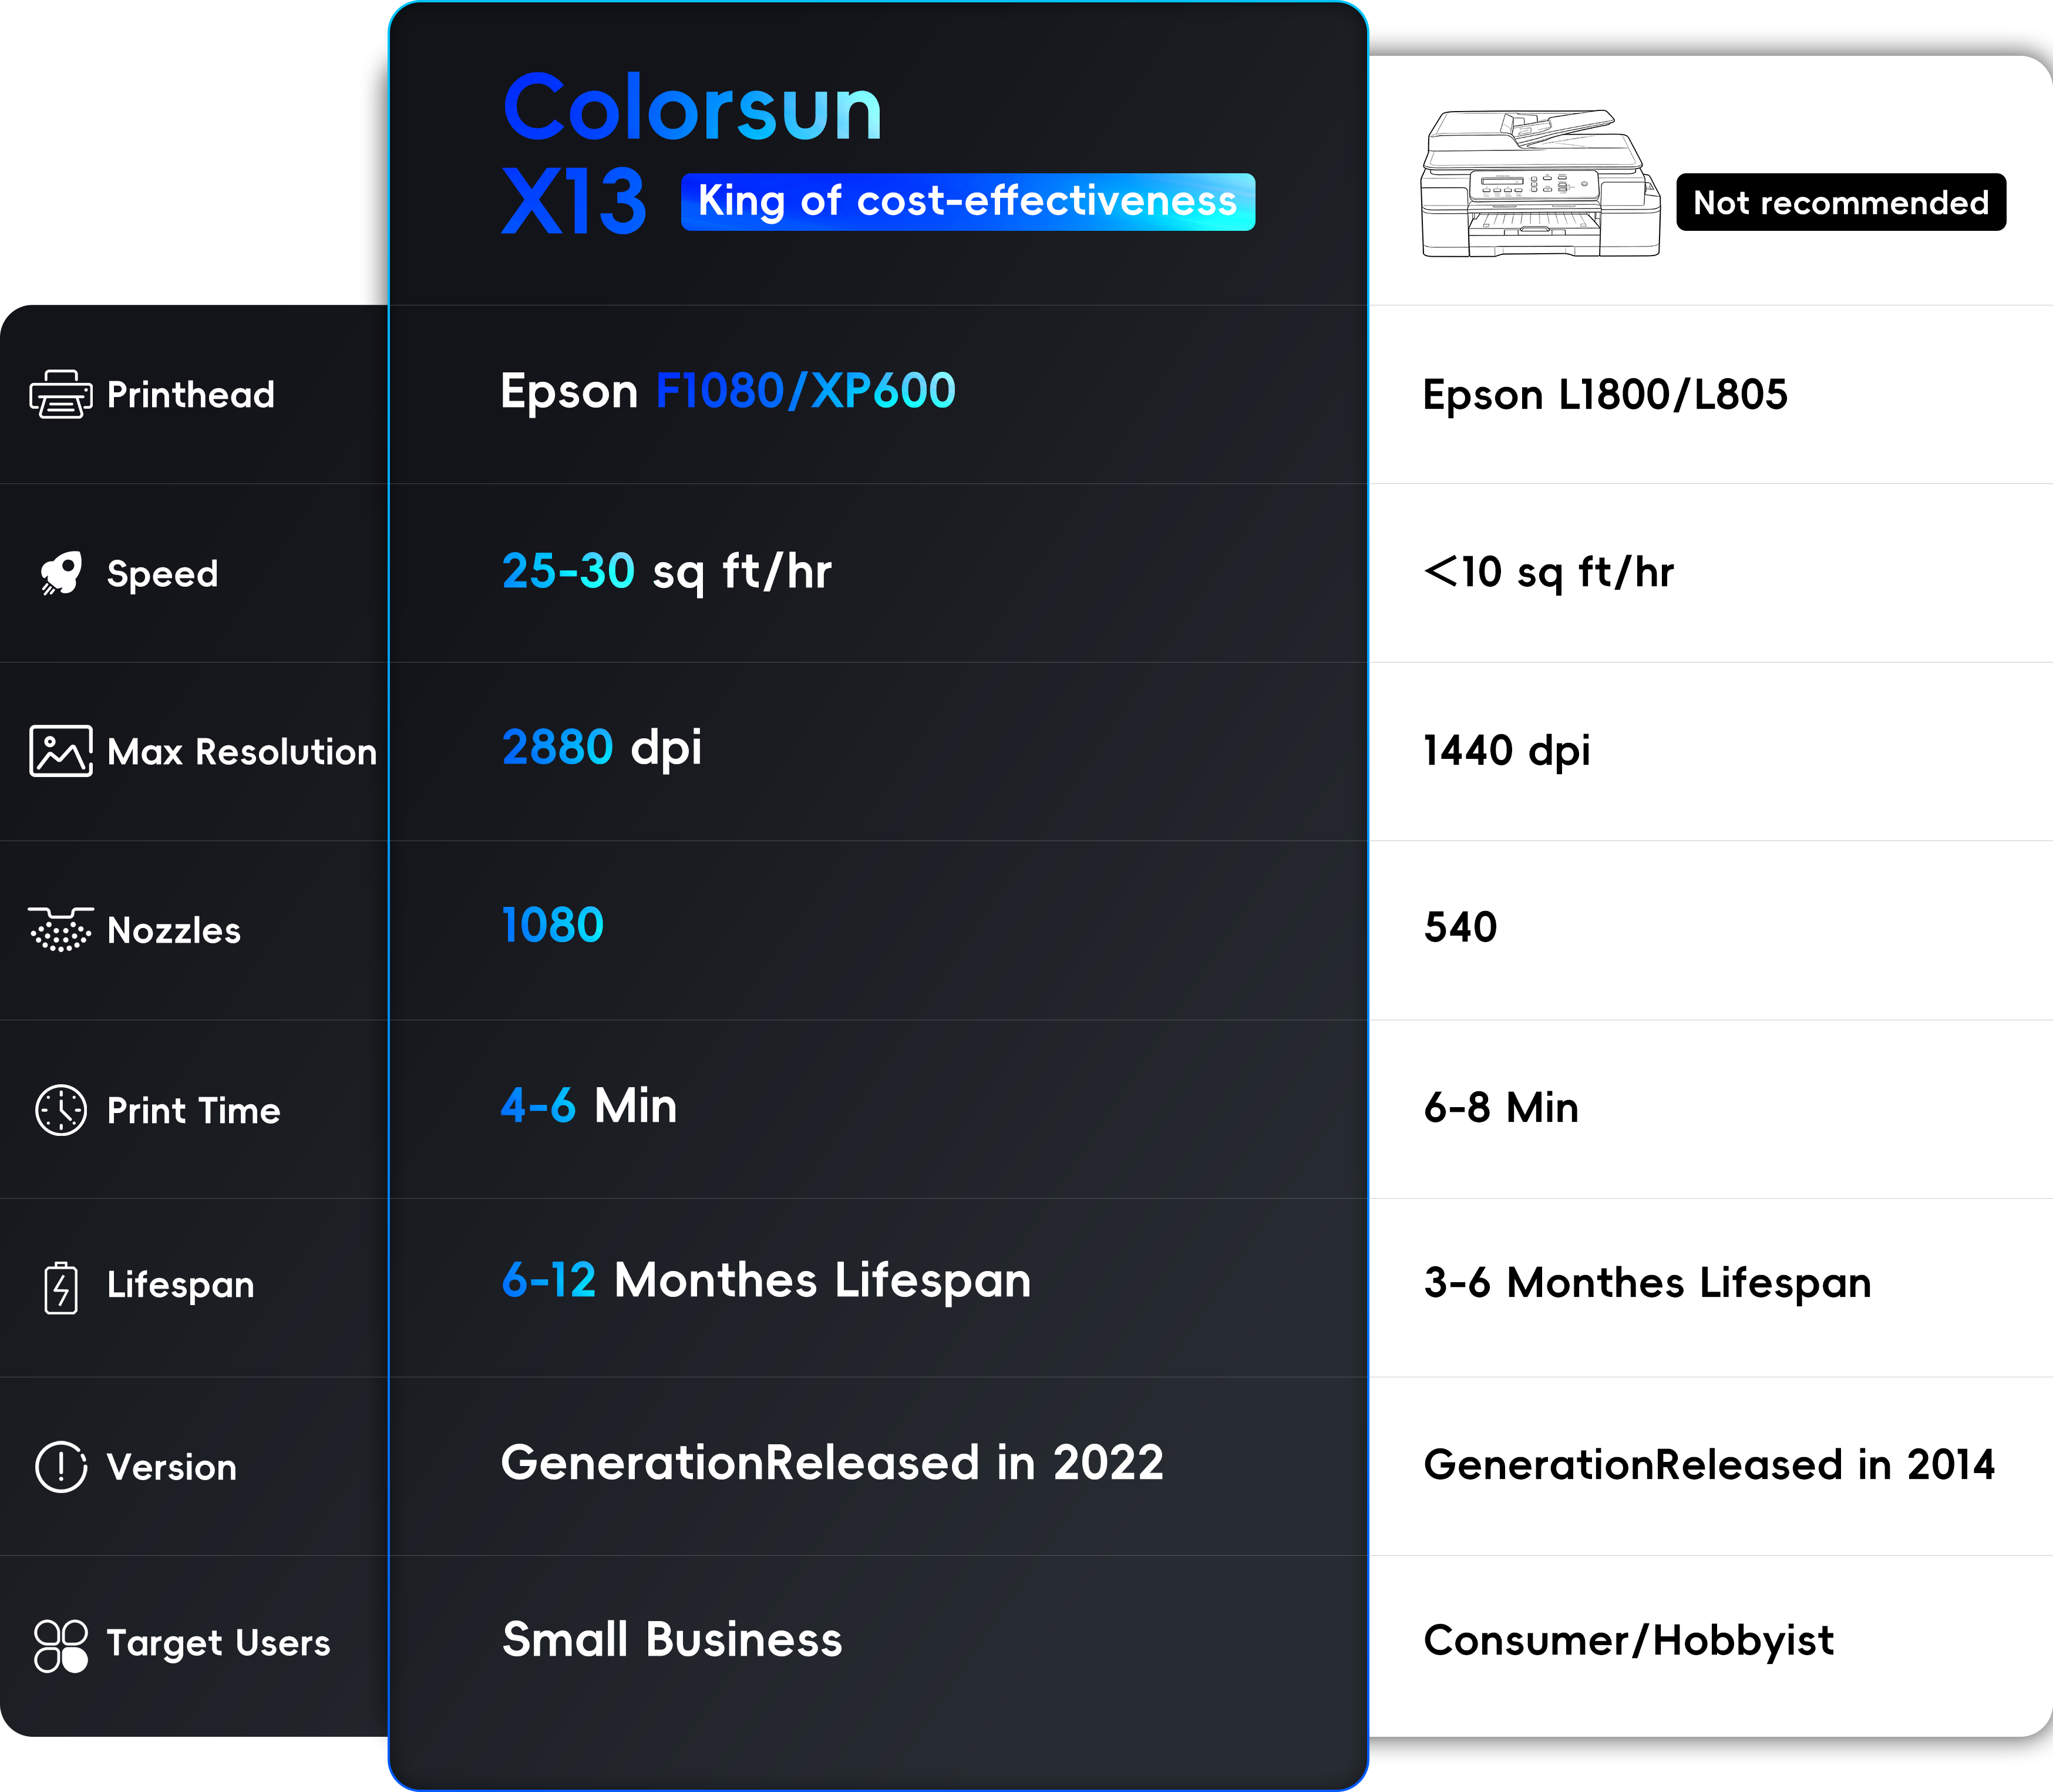The height and width of the screenshot is (1792, 2053).
Task: Click the clock icon beside Print Time
Action: (x=61, y=1110)
